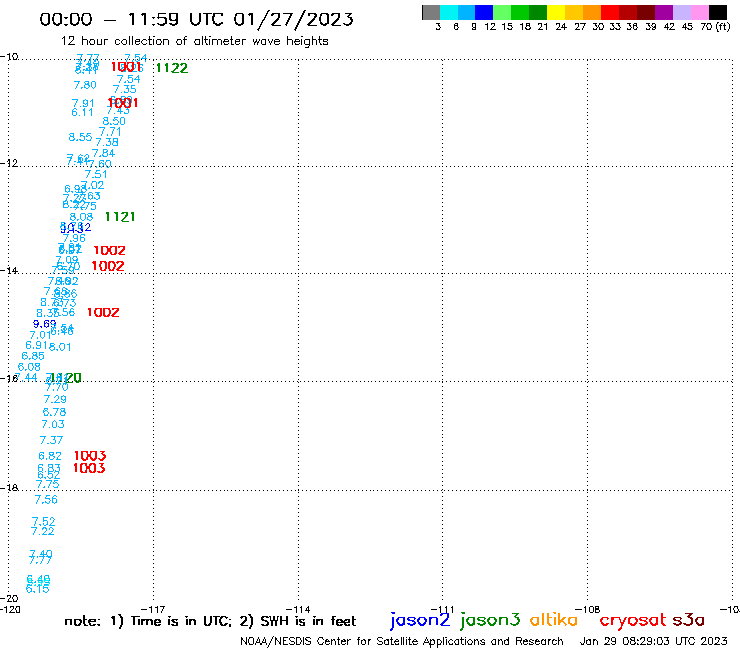This screenshot has width=740, height=650.
Task: Click subtitle '12 hour collection of altimeter wave heights'
Action: point(194,41)
